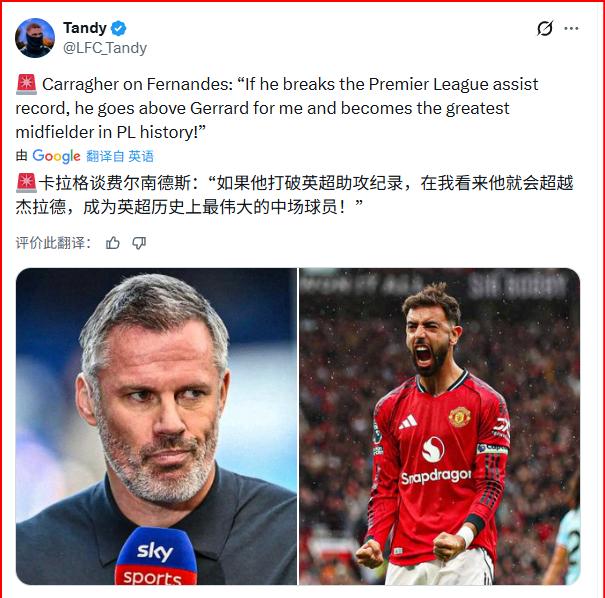Click the red siren emoji in English text
605x598 pixels.
point(26,84)
